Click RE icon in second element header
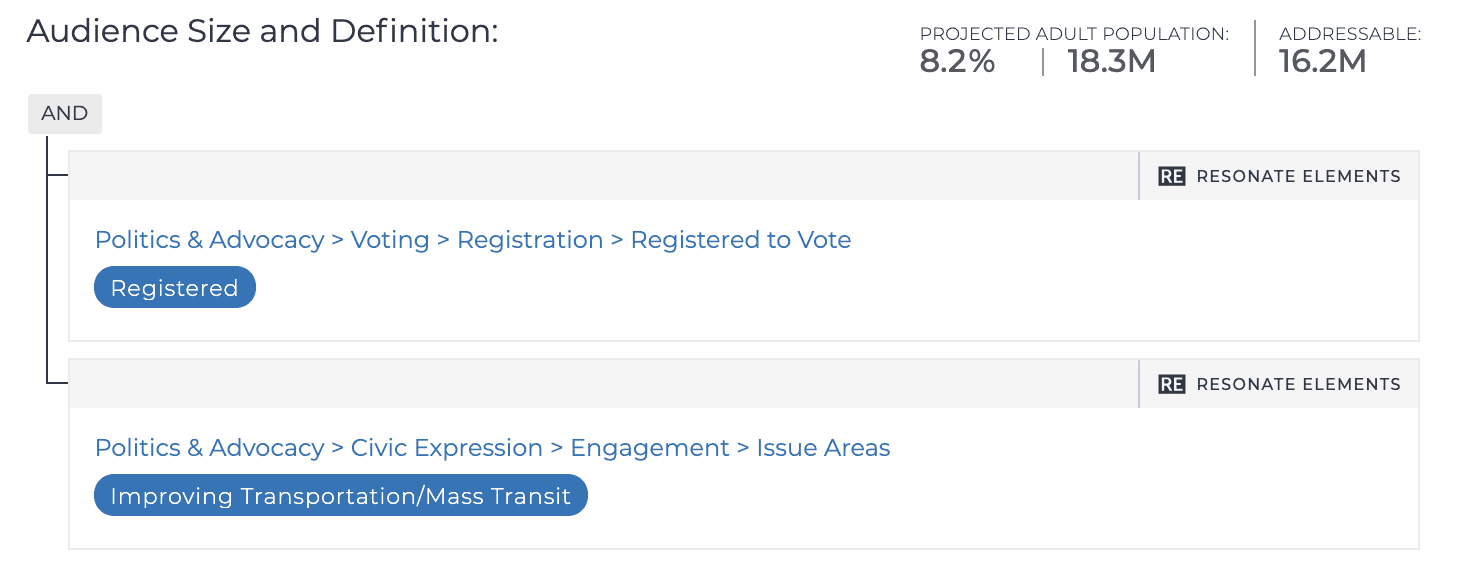Viewport: 1458px width, 584px height. pos(1171,384)
